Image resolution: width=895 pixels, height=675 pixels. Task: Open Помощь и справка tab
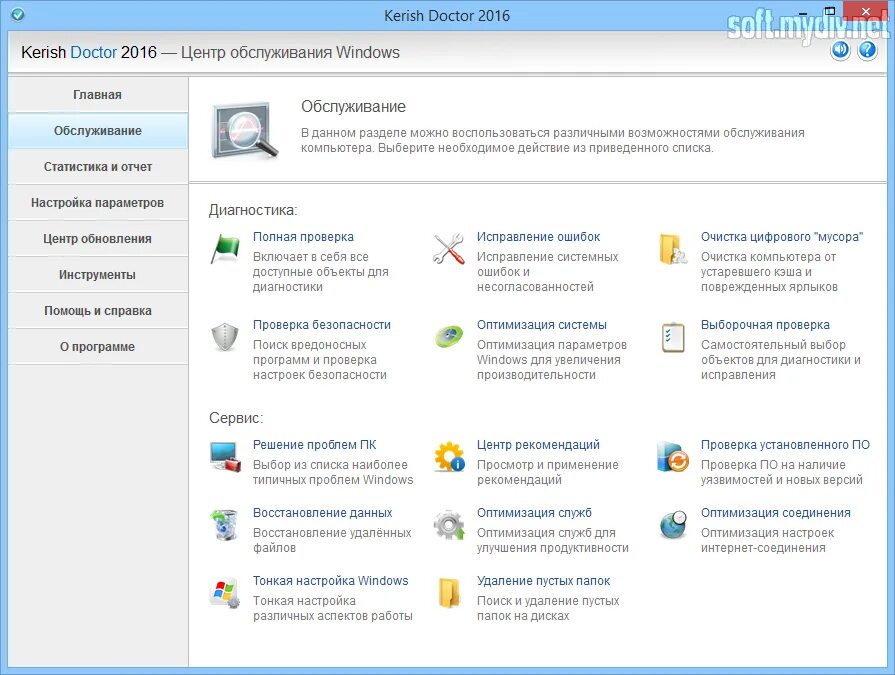(x=98, y=310)
